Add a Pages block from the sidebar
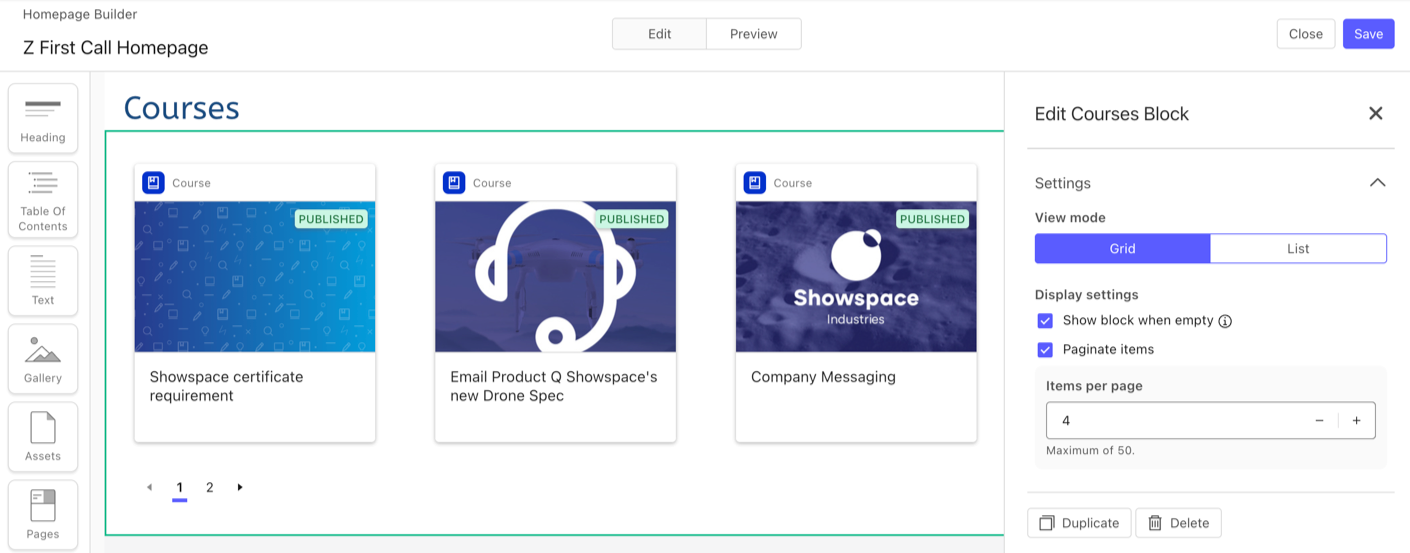The width and height of the screenshot is (1410, 553). click(x=43, y=515)
